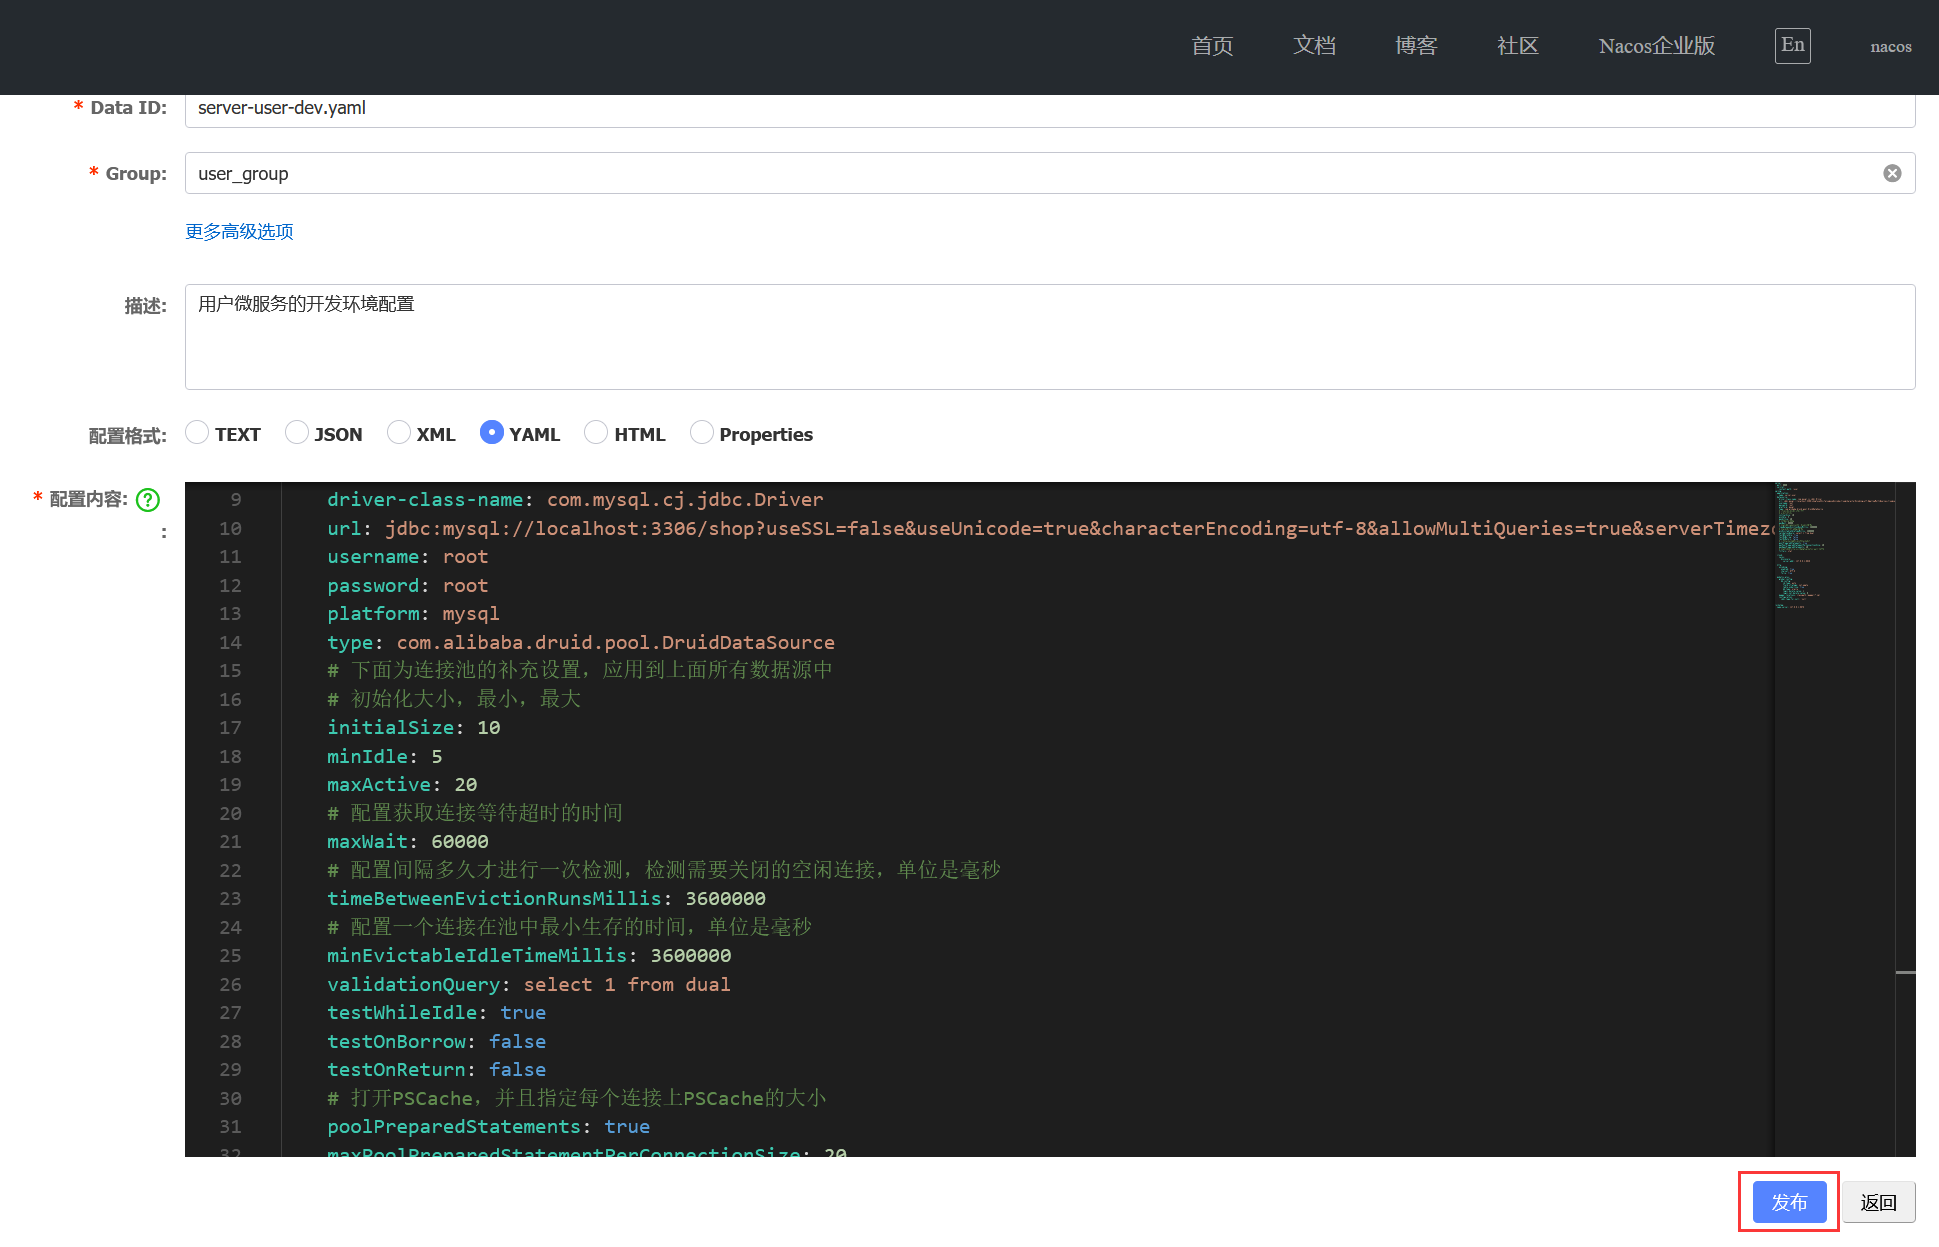Screen dimensions: 1939x1247
Task: Choose the XML format option
Action: 399,432
